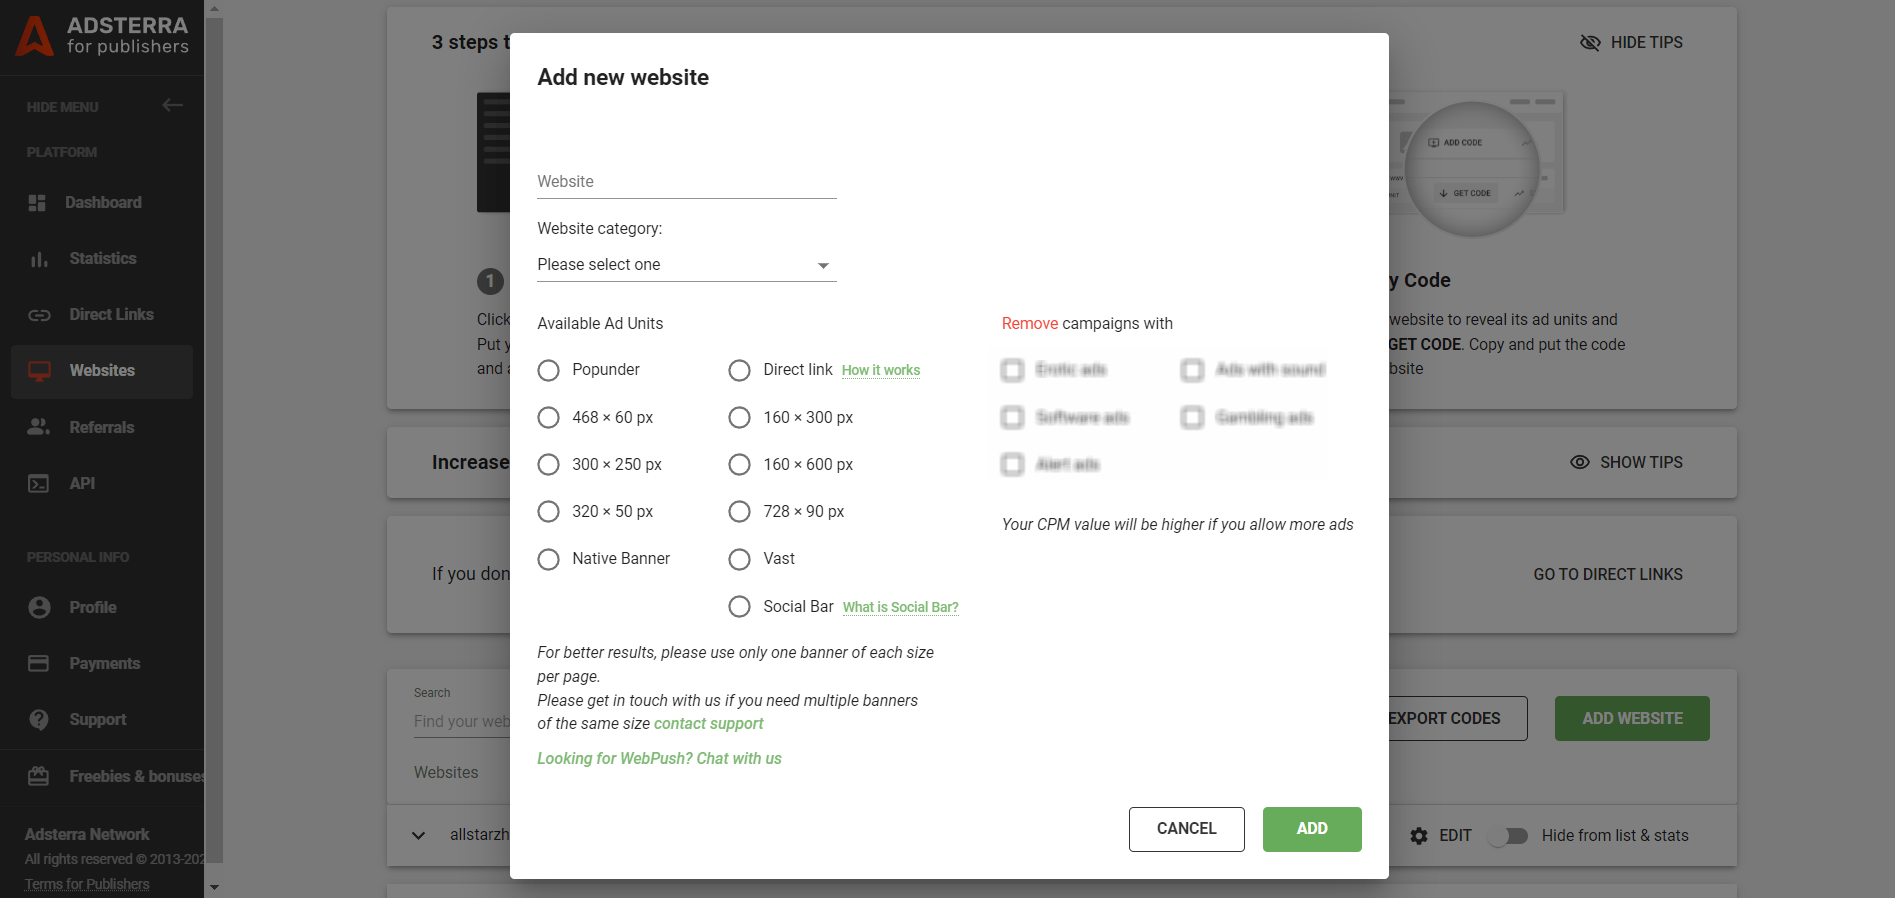Check the Erotic ads removal box
This screenshot has width=1895, height=898.
[x=1012, y=370]
